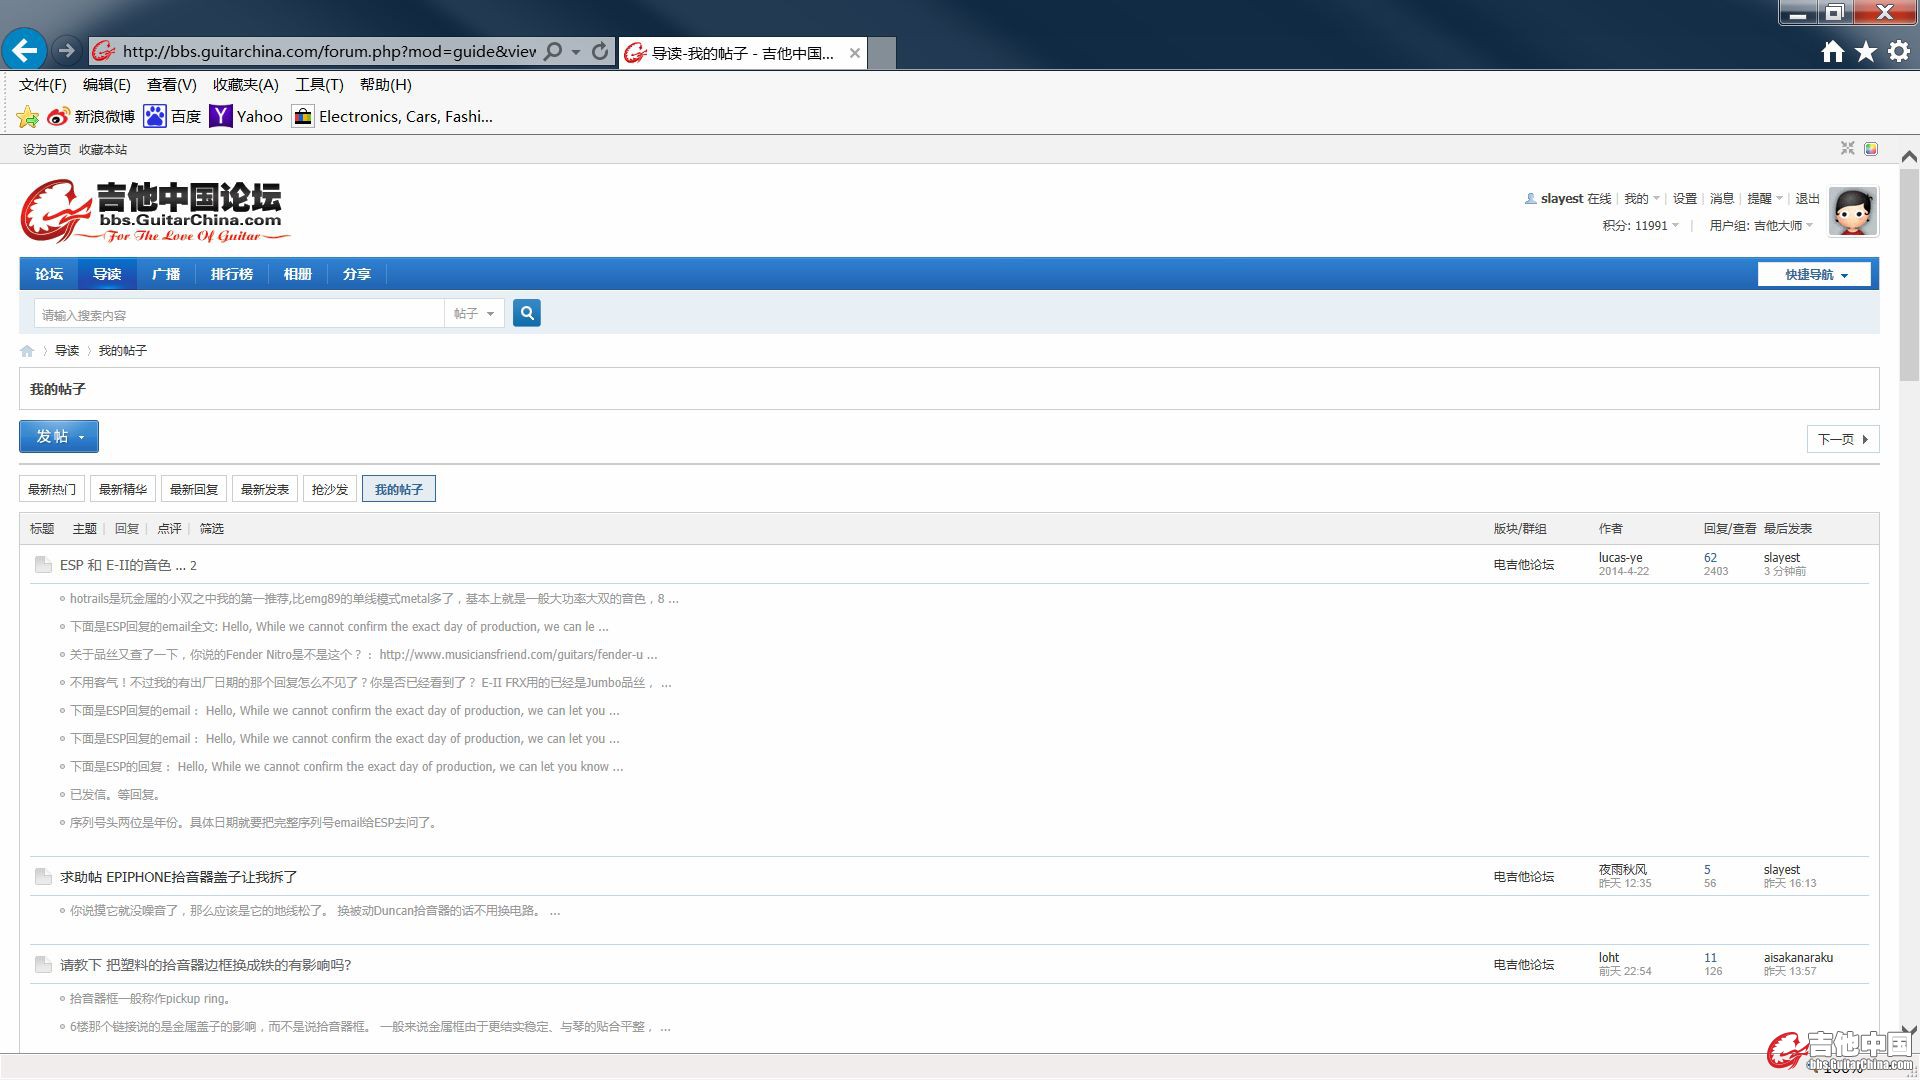Click the browser back arrow button
Screen dimensions: 1920x1080
24,51
